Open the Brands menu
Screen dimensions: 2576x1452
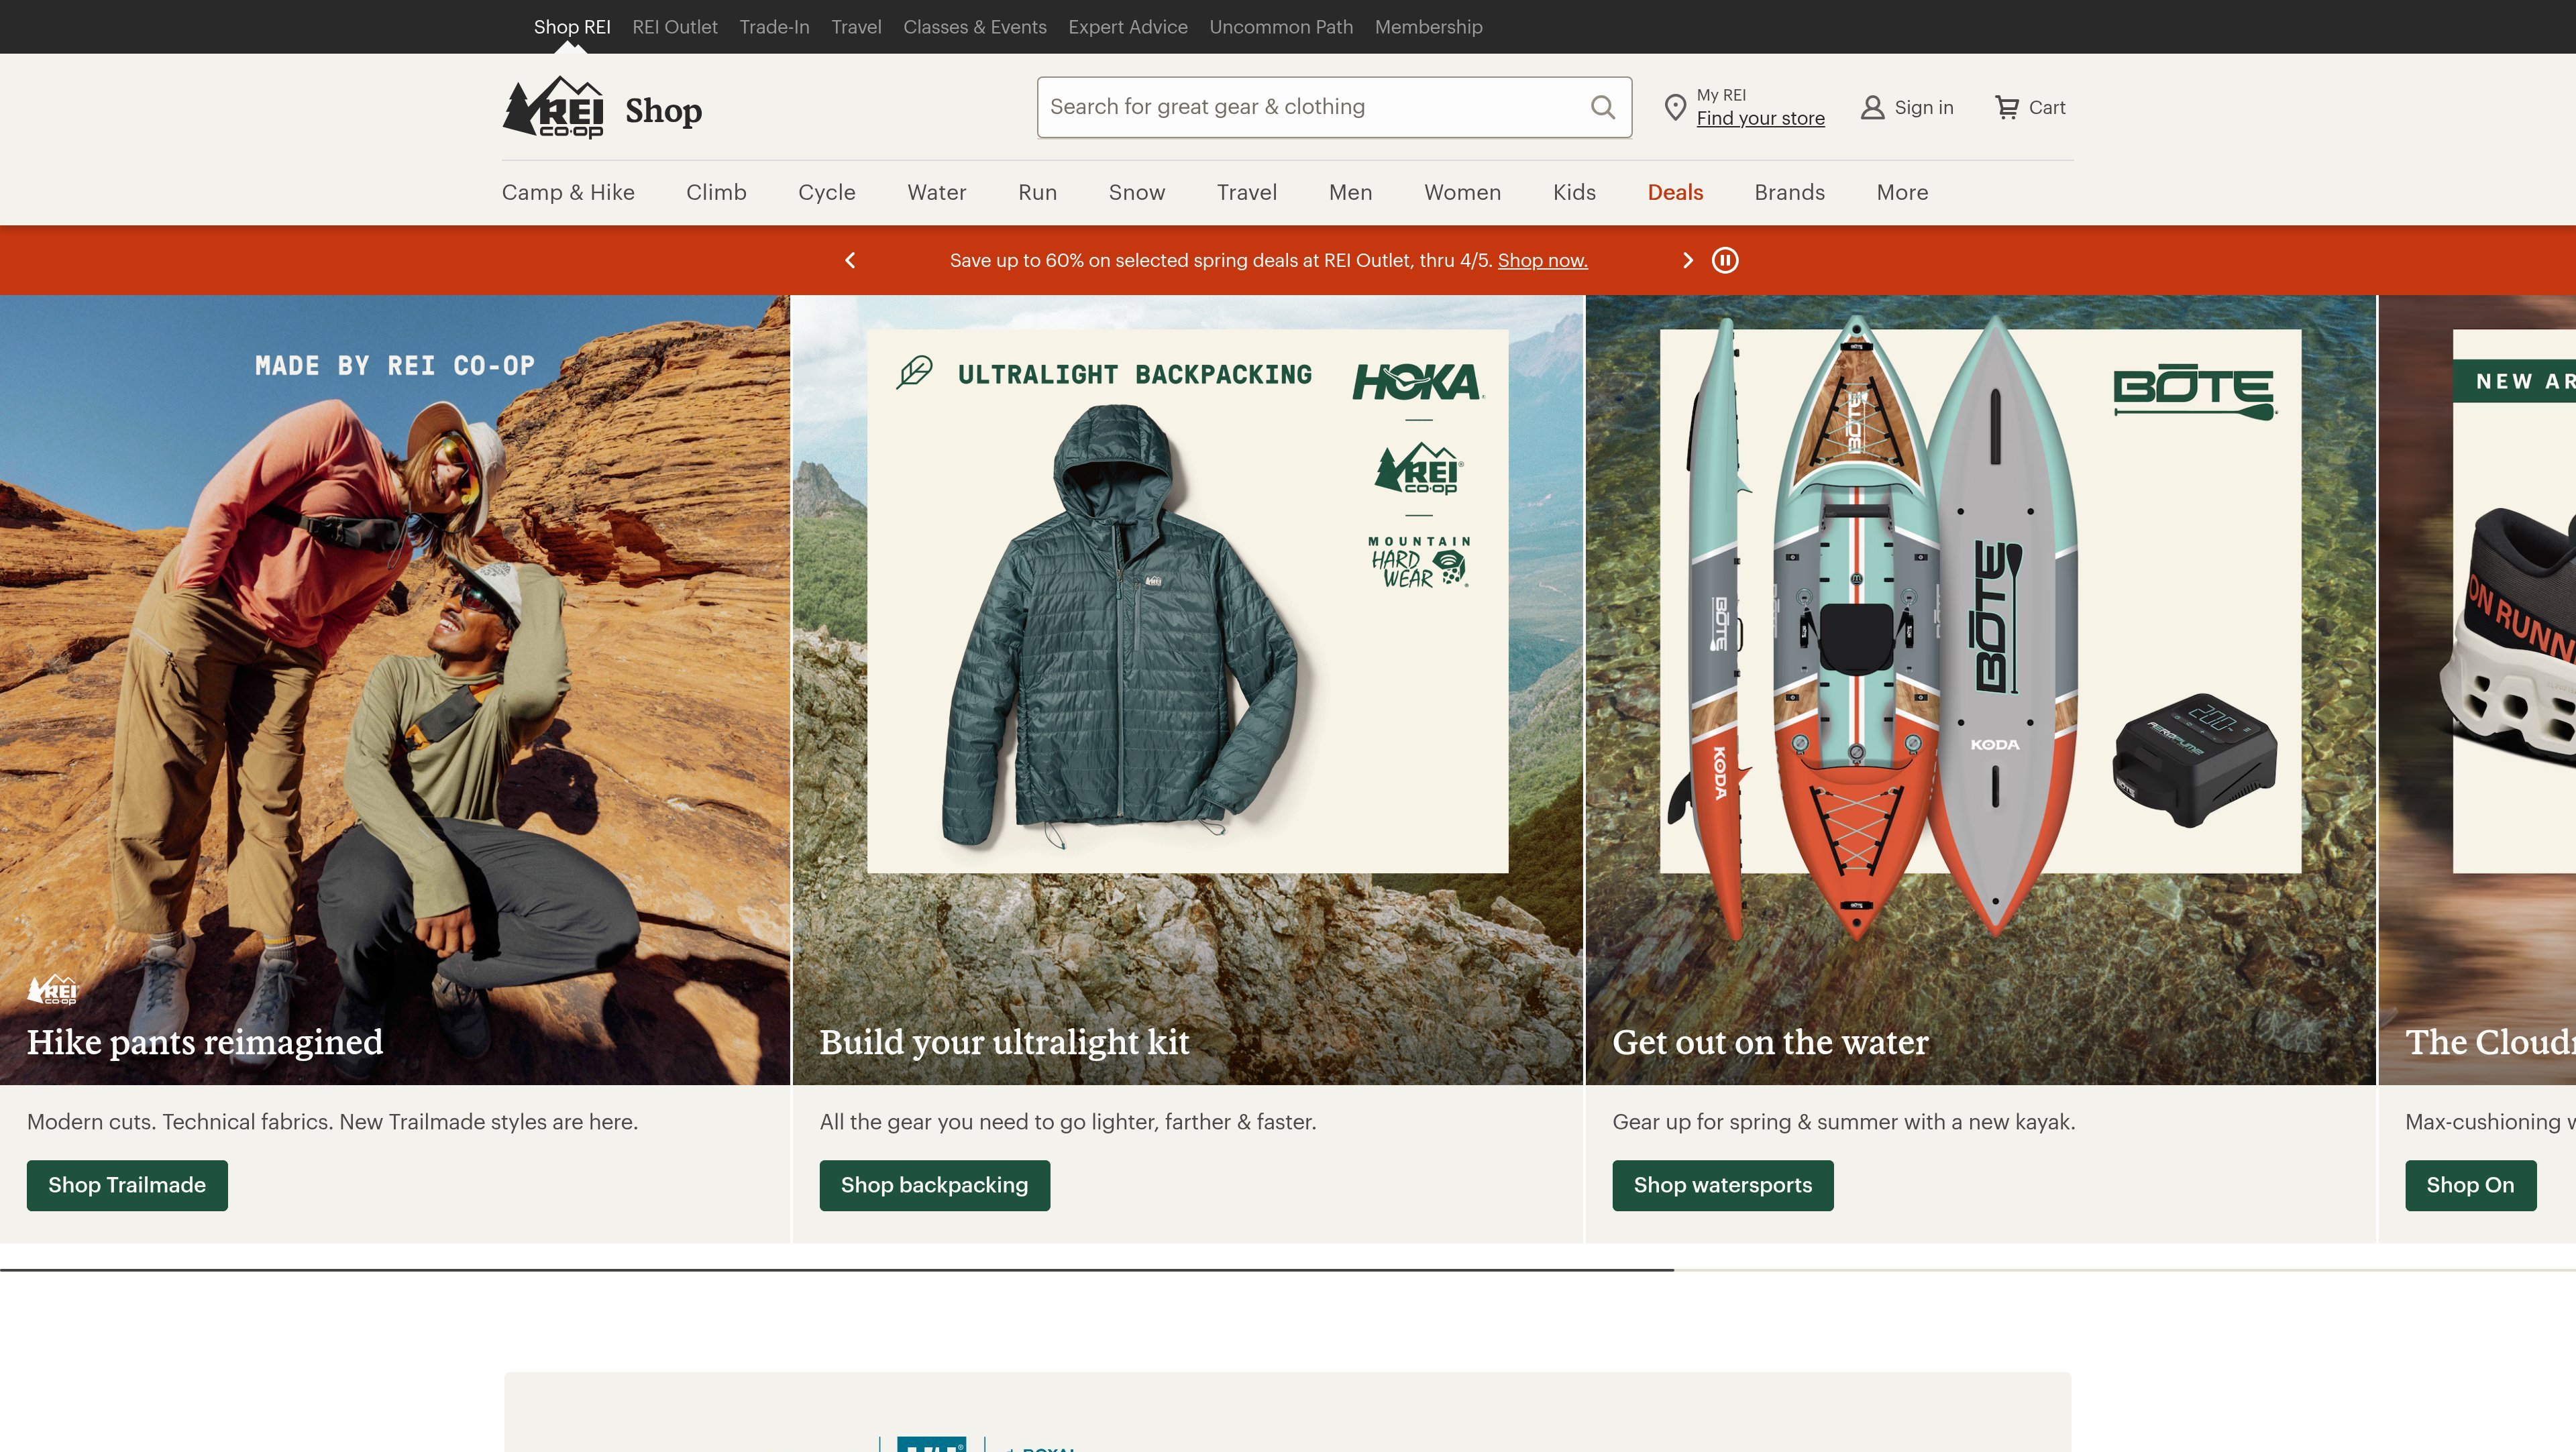click(x=1790, y=192)
